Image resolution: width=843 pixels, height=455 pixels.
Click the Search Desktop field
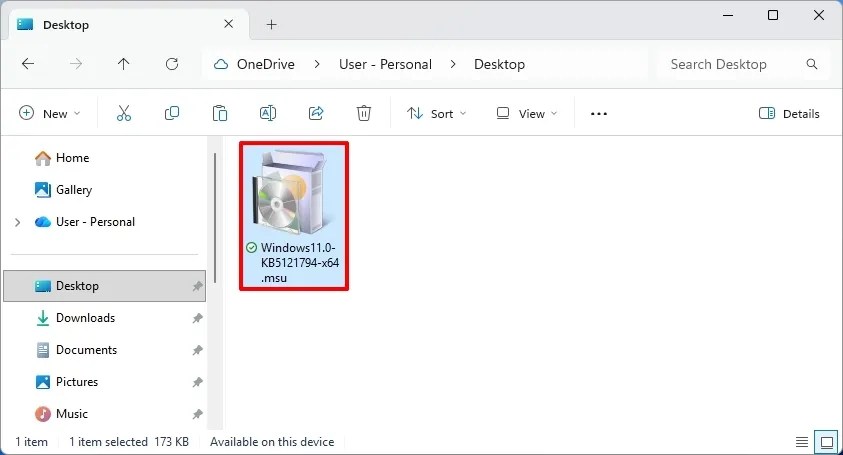coord(743,65)
